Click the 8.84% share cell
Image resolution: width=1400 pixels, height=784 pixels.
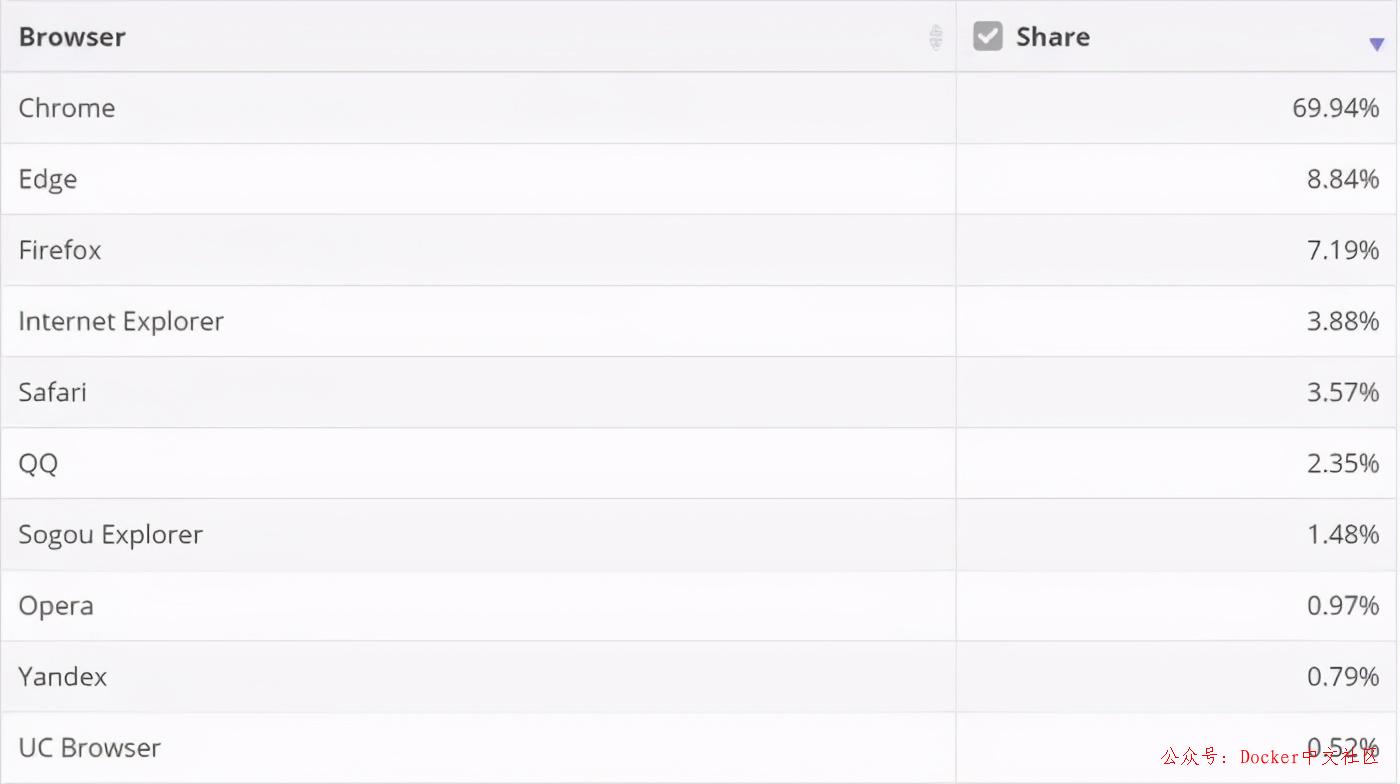[1343, 179]
